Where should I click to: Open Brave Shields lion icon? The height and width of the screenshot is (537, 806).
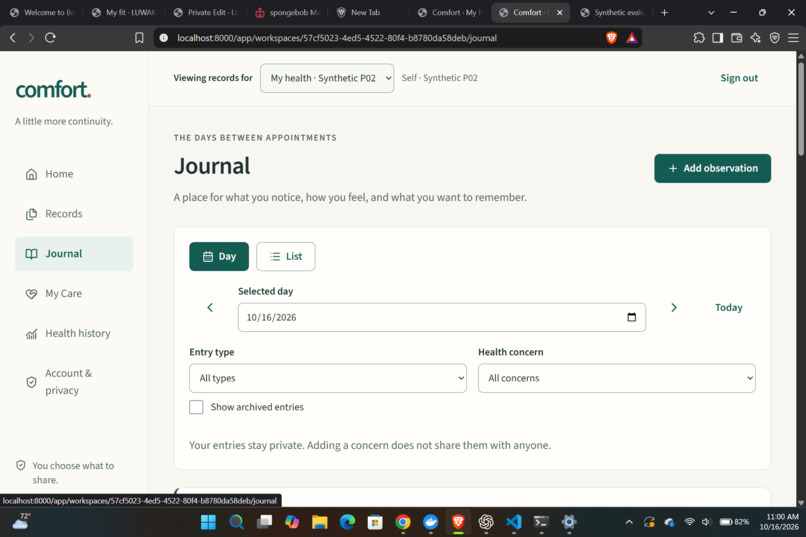coord(611,38)
